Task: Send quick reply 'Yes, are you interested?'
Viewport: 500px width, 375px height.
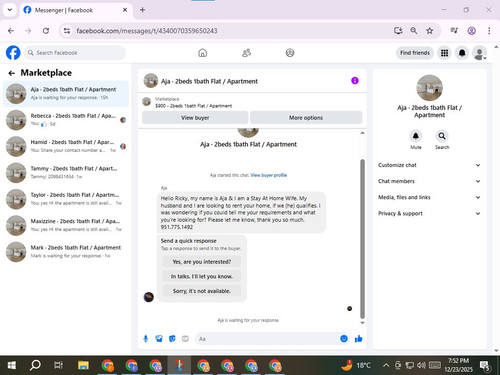Action: click(202, 262)
